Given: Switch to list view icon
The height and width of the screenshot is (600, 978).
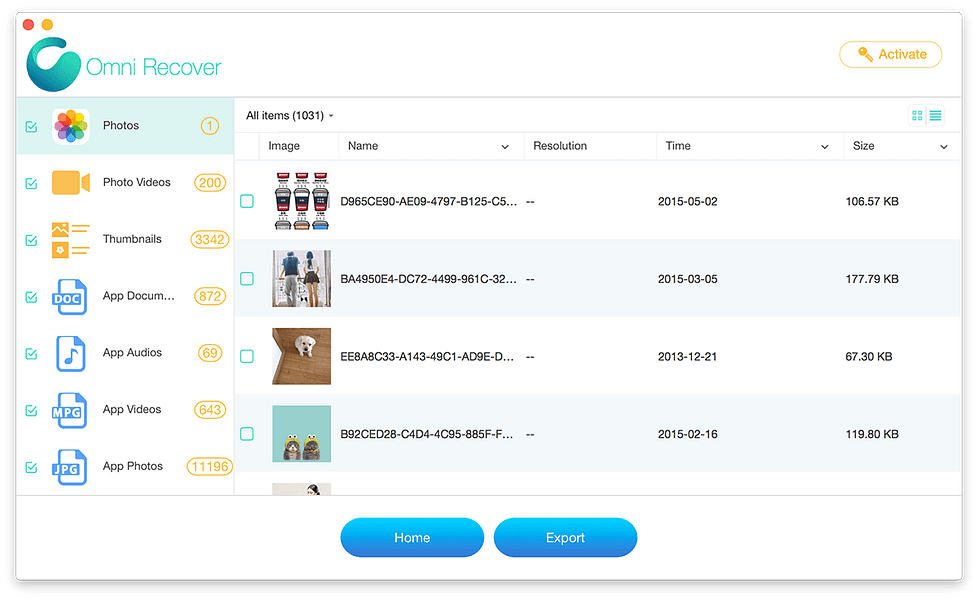Looking at the screenshot, I should pos(935,115).
